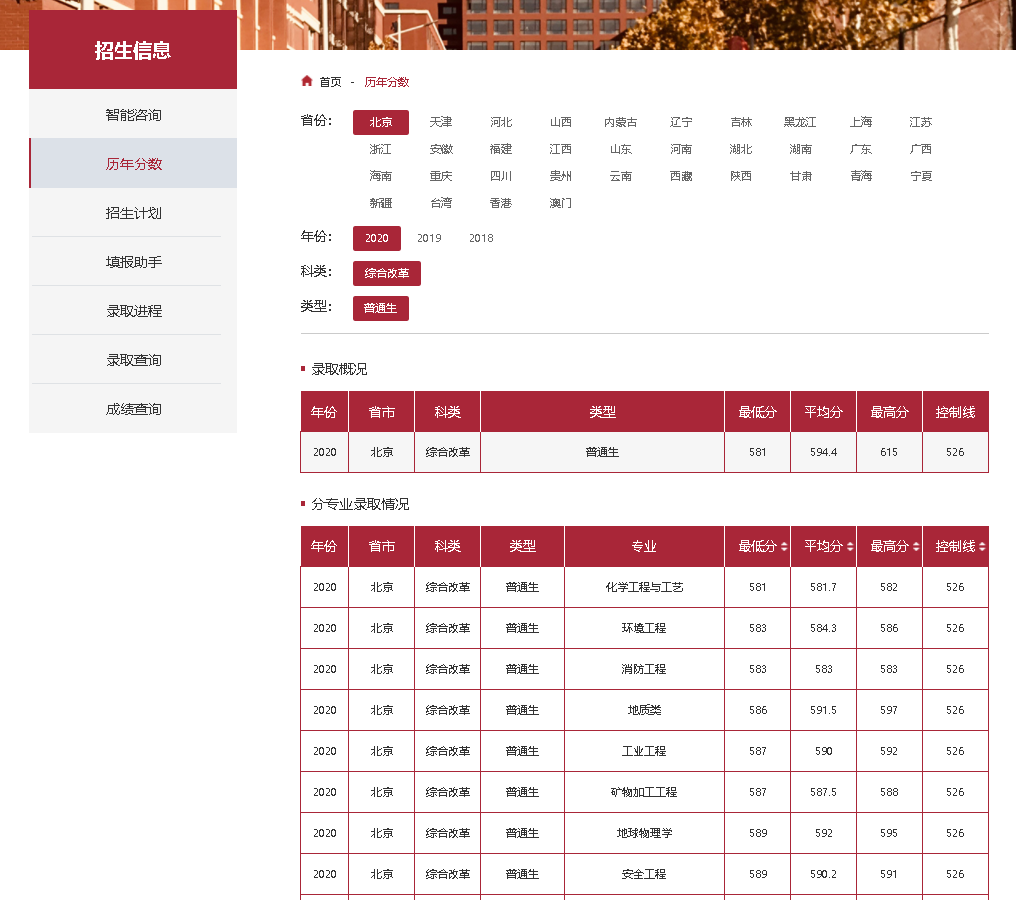Sort table by 平均分 column arrows
Image resolution: width=1016 pixels, height=900 pixels.
click(850, 547)
